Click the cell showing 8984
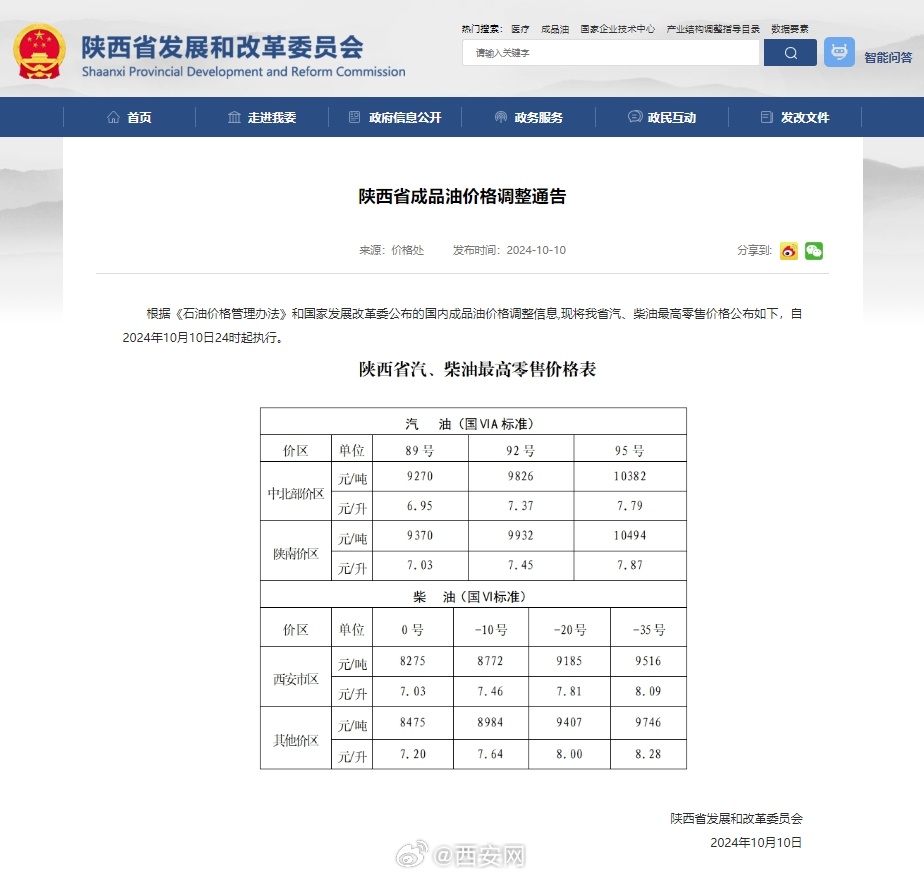The height and width of the screenshot is (877, 924). (491, 722)
